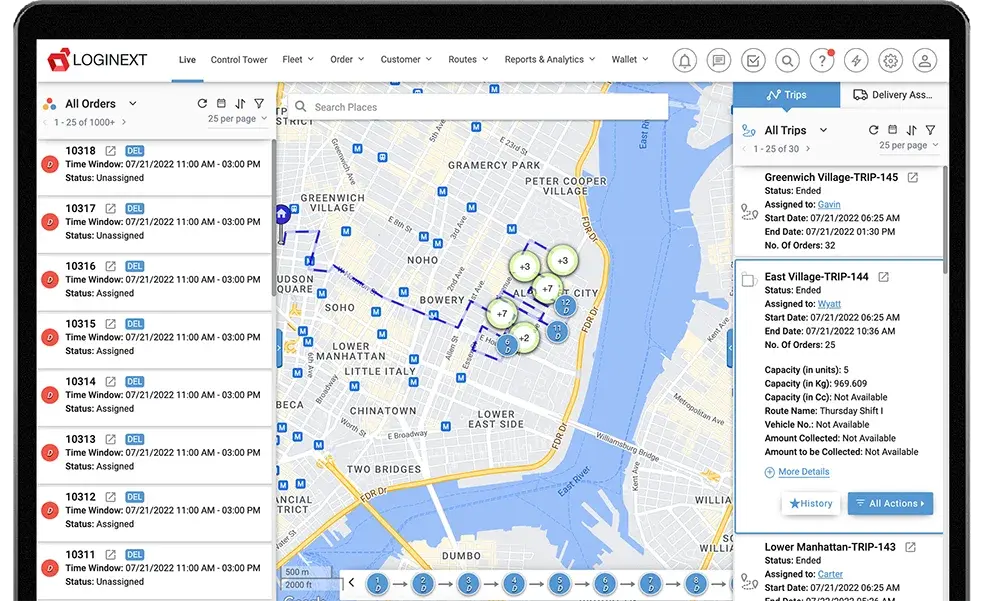Click the chat messages icon in header

pos(719,61)
